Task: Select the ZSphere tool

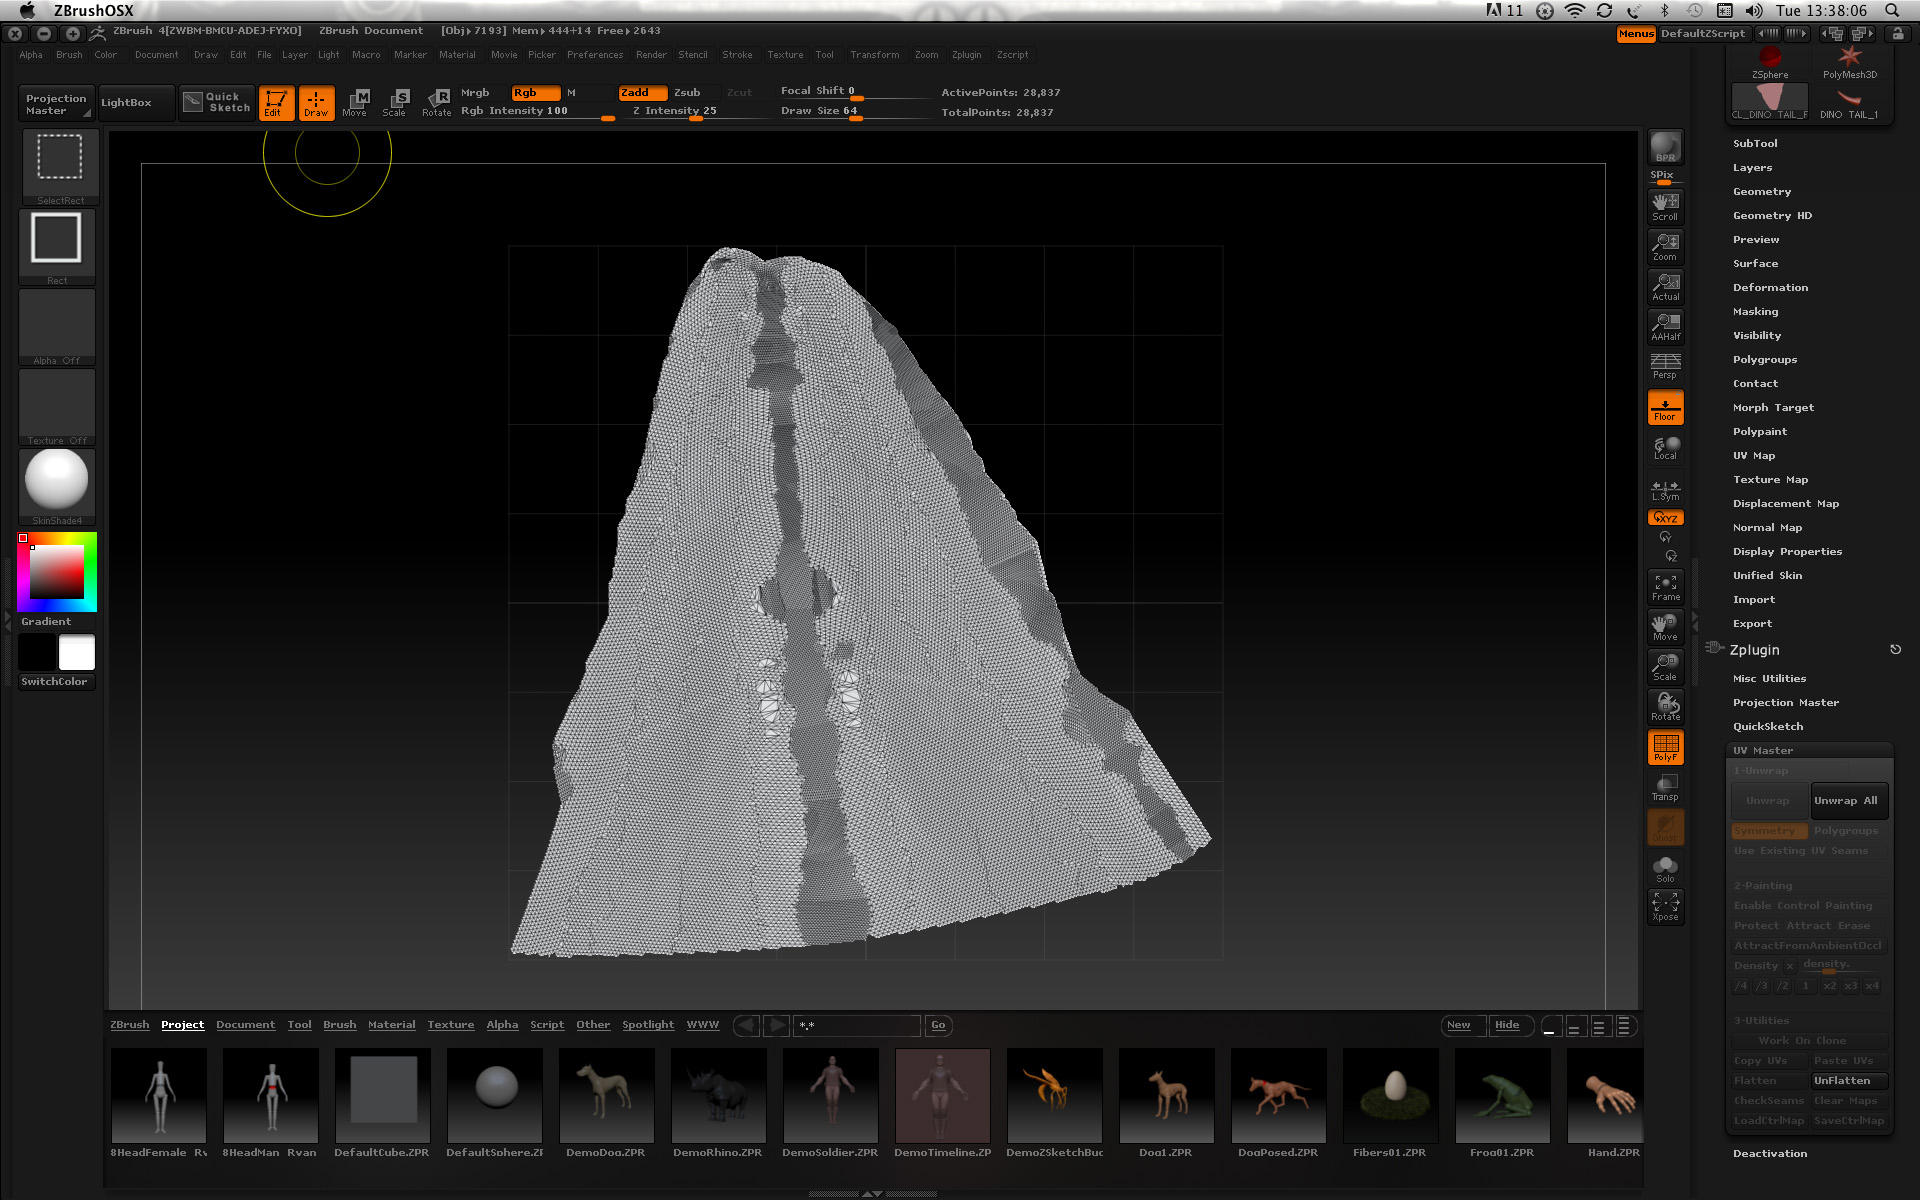Action: point(1769,62)
